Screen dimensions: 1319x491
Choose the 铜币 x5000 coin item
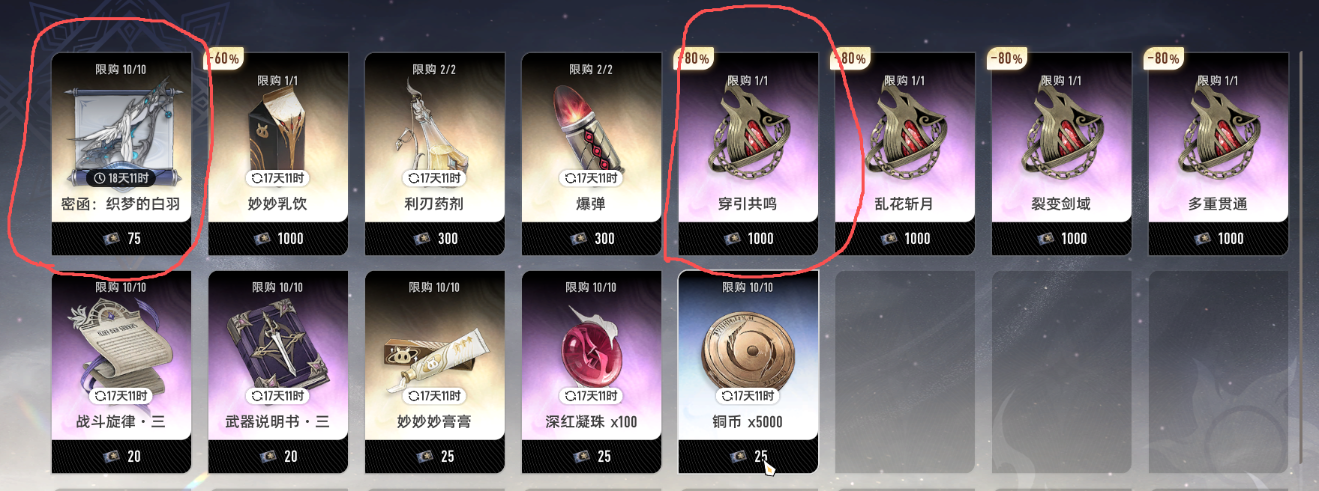pos(748,372)
